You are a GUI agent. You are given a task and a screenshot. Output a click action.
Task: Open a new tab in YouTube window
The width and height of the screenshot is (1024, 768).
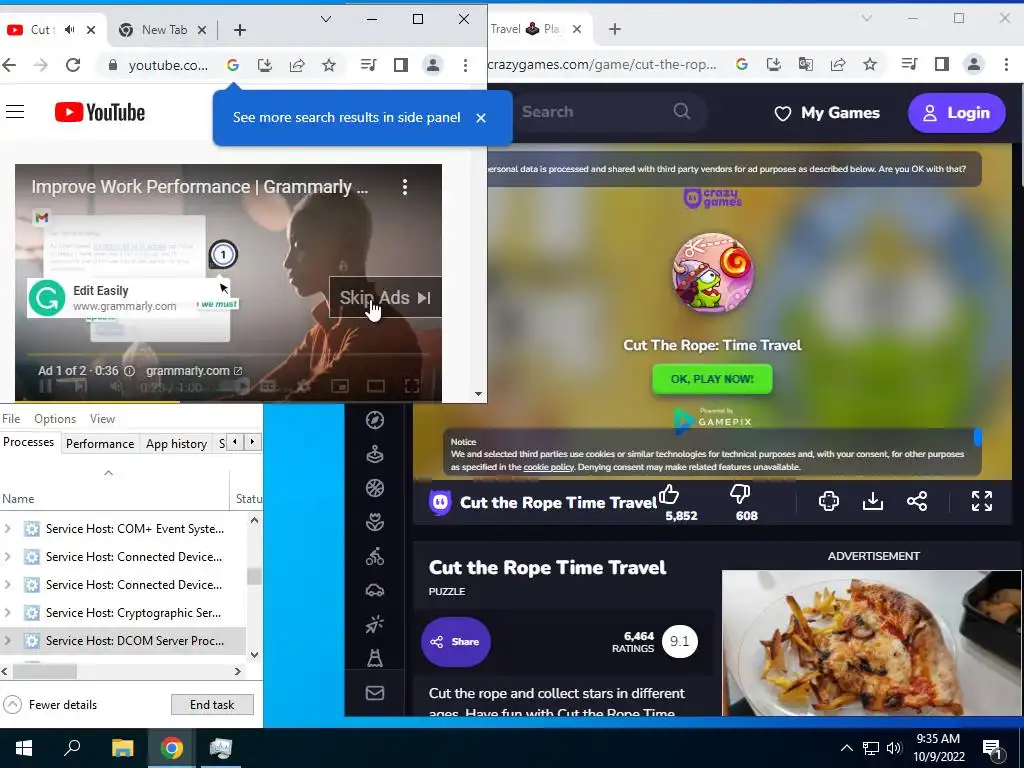[240, 30]
